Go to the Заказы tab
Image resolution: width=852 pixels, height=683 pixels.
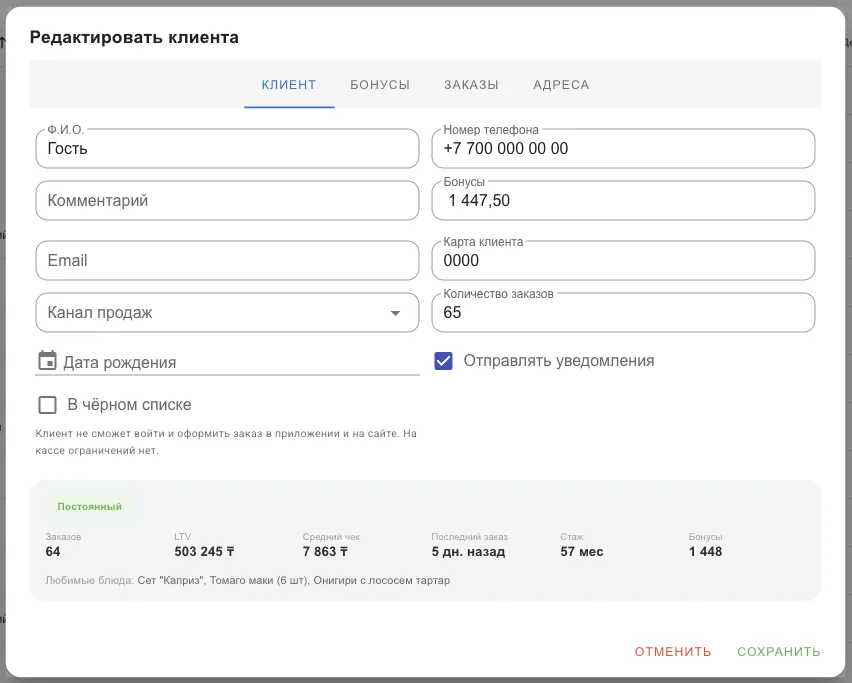point(471,85)
